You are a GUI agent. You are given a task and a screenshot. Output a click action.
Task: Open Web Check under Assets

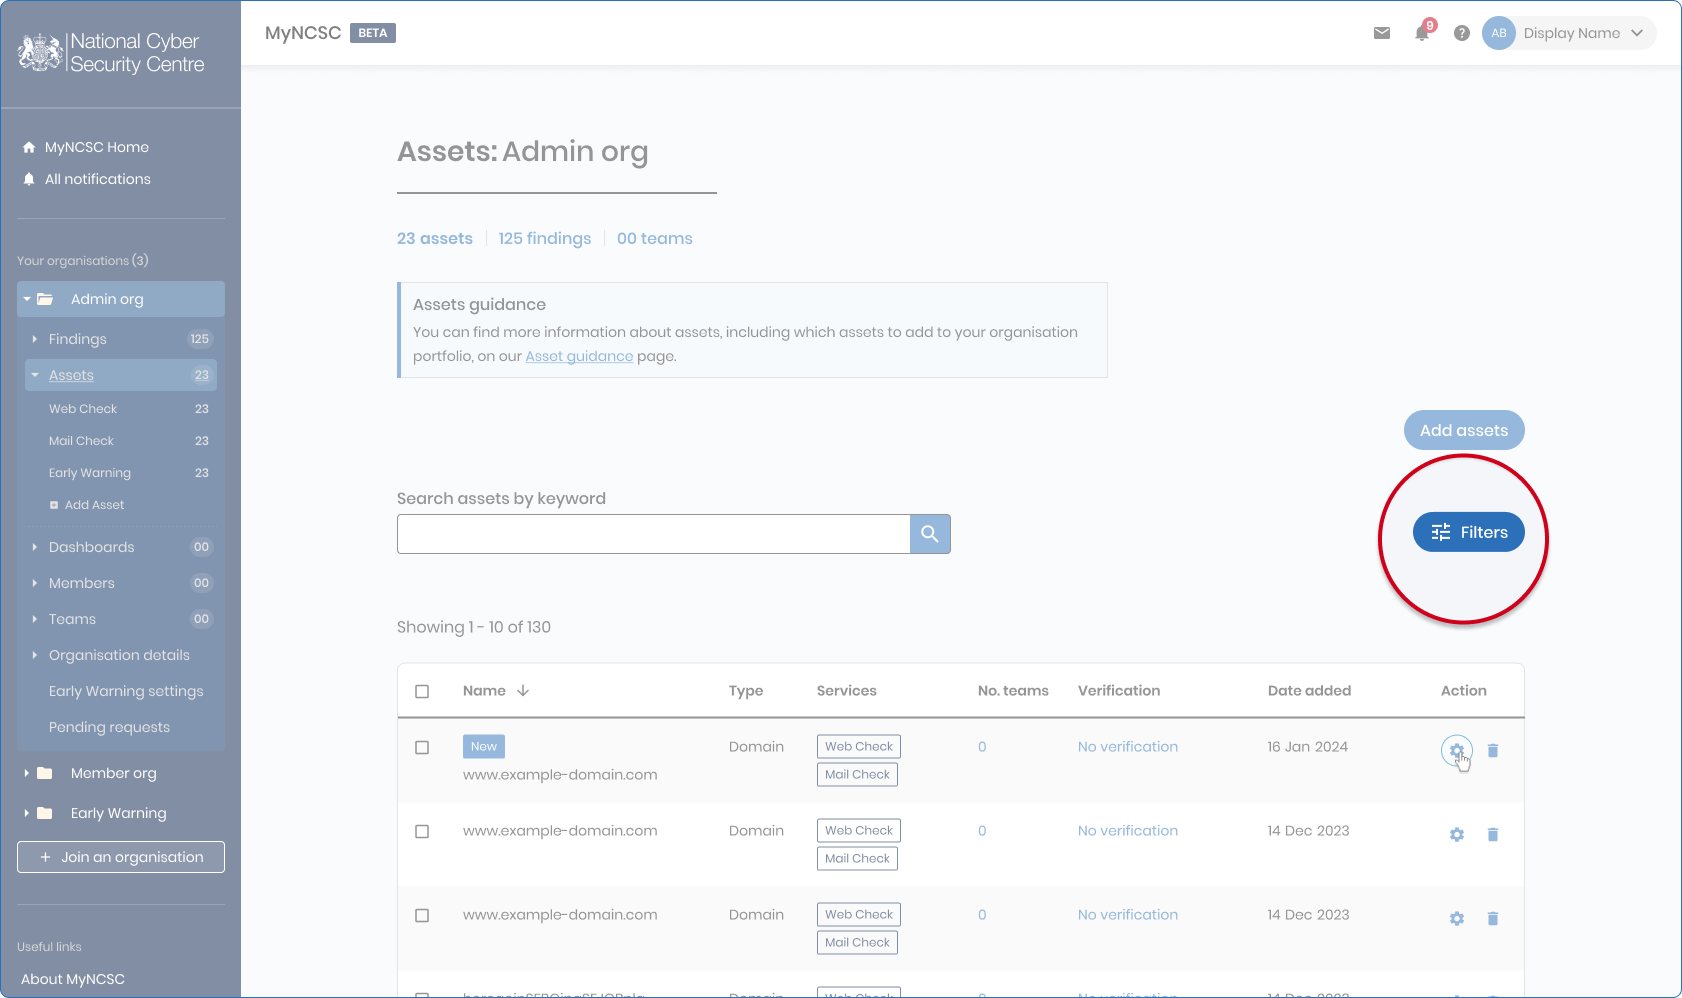click(x=83, y=409)
